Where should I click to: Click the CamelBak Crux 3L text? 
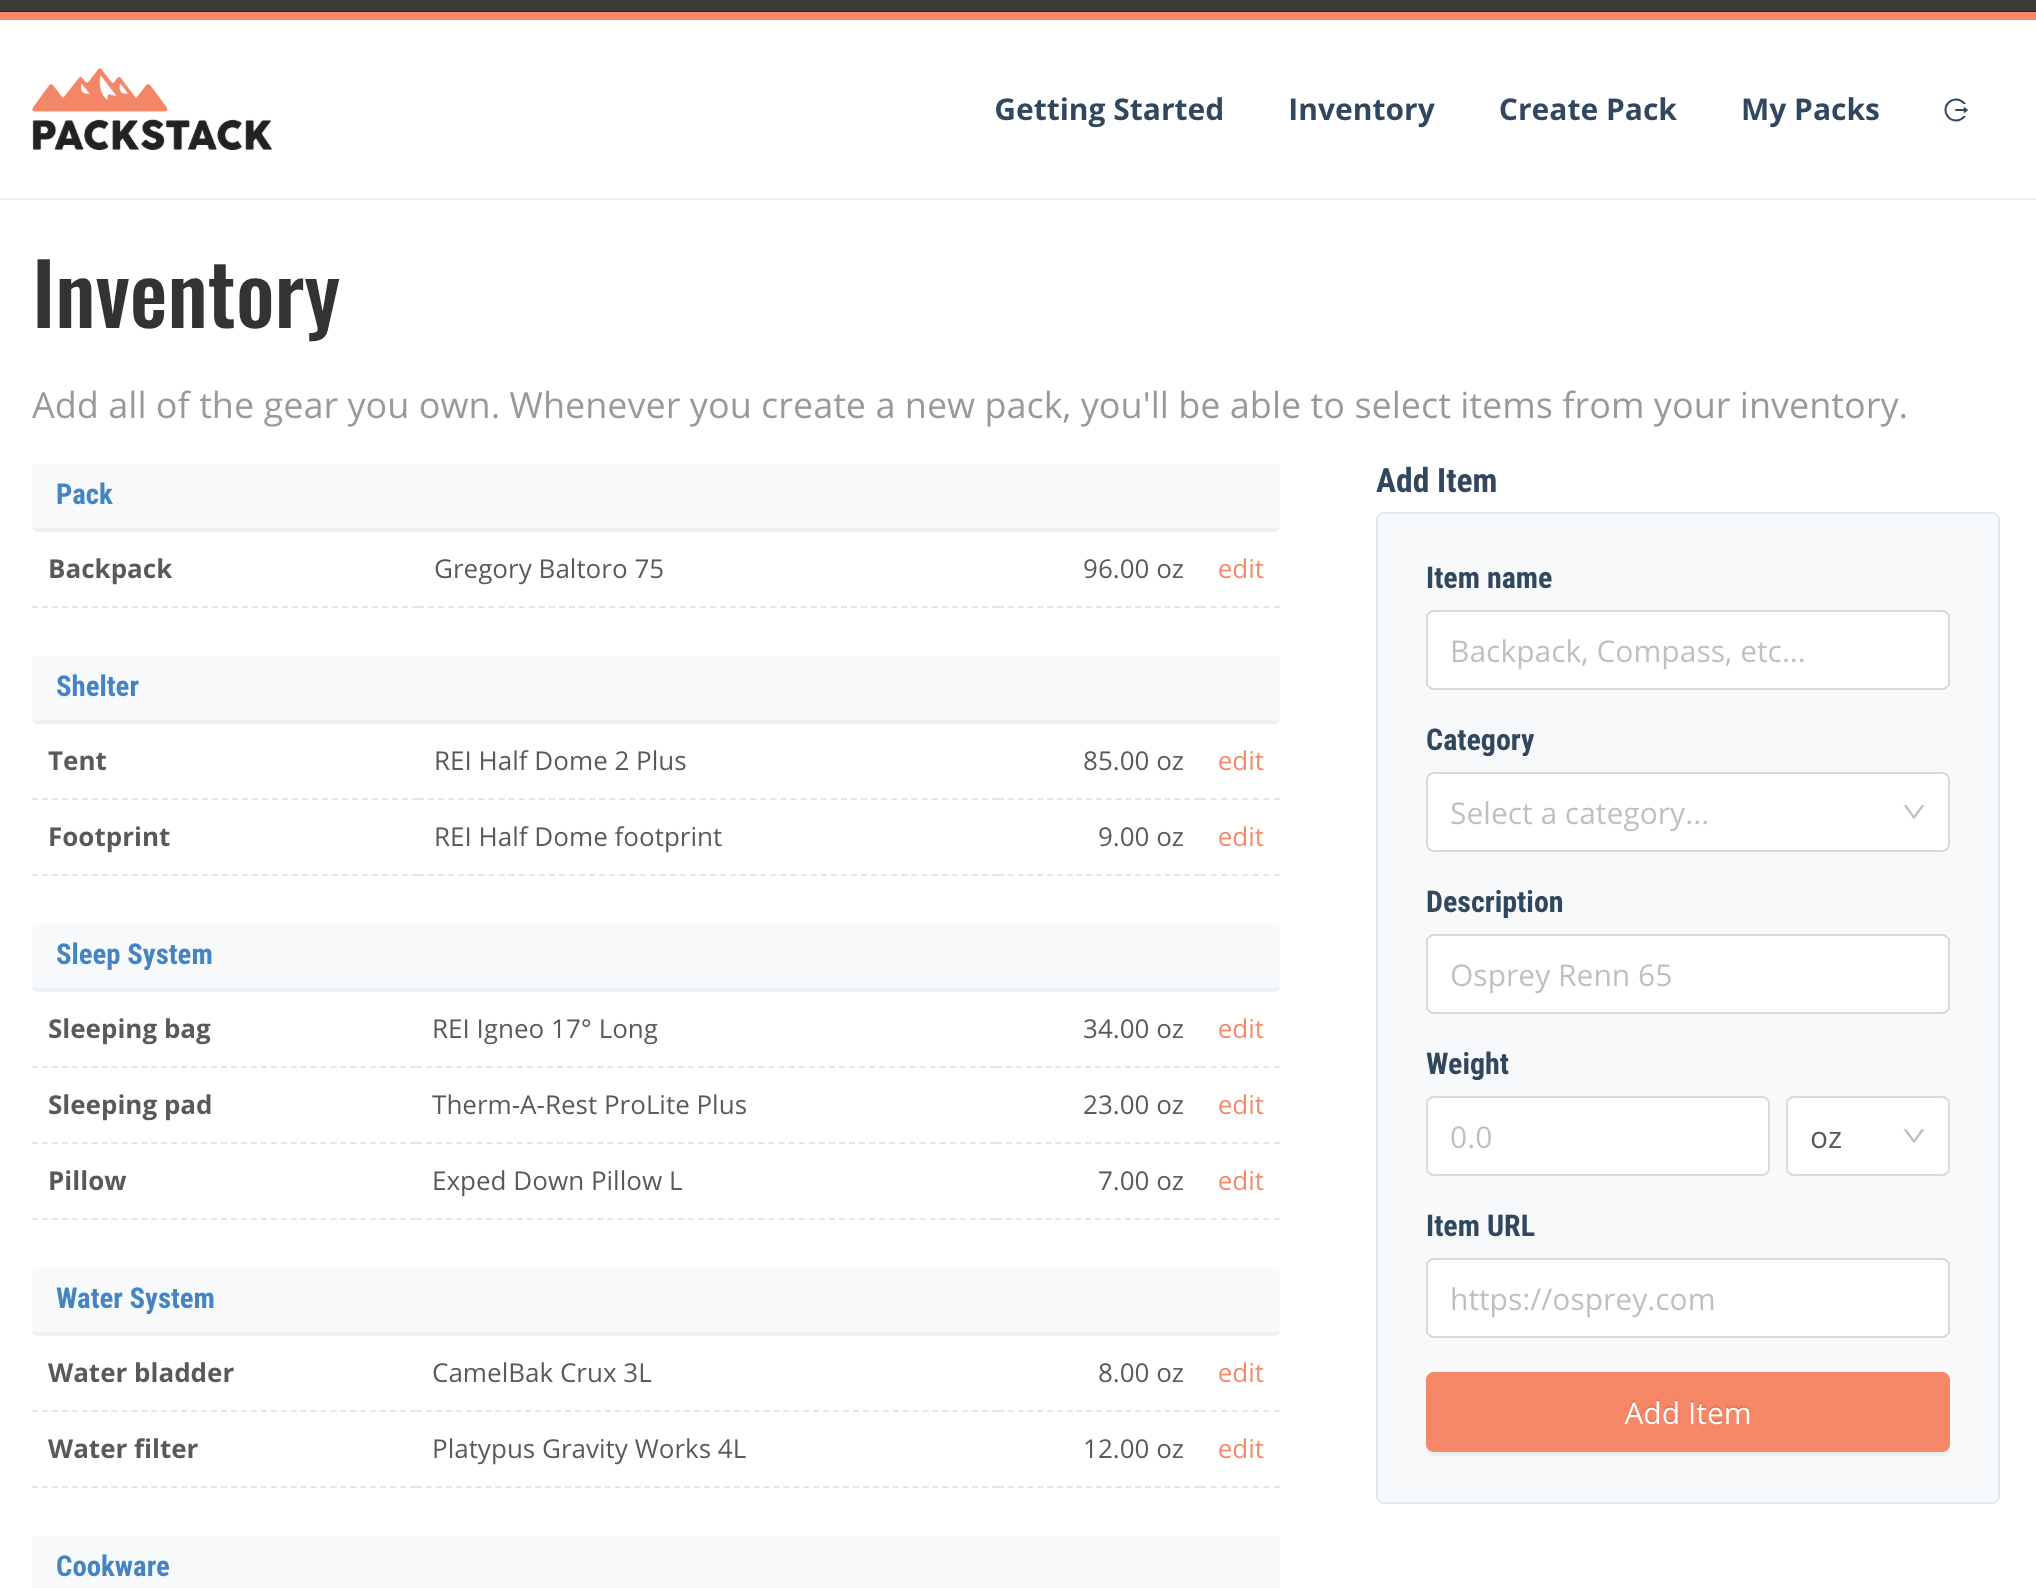pyautogui.click(x=542, y=1373)
